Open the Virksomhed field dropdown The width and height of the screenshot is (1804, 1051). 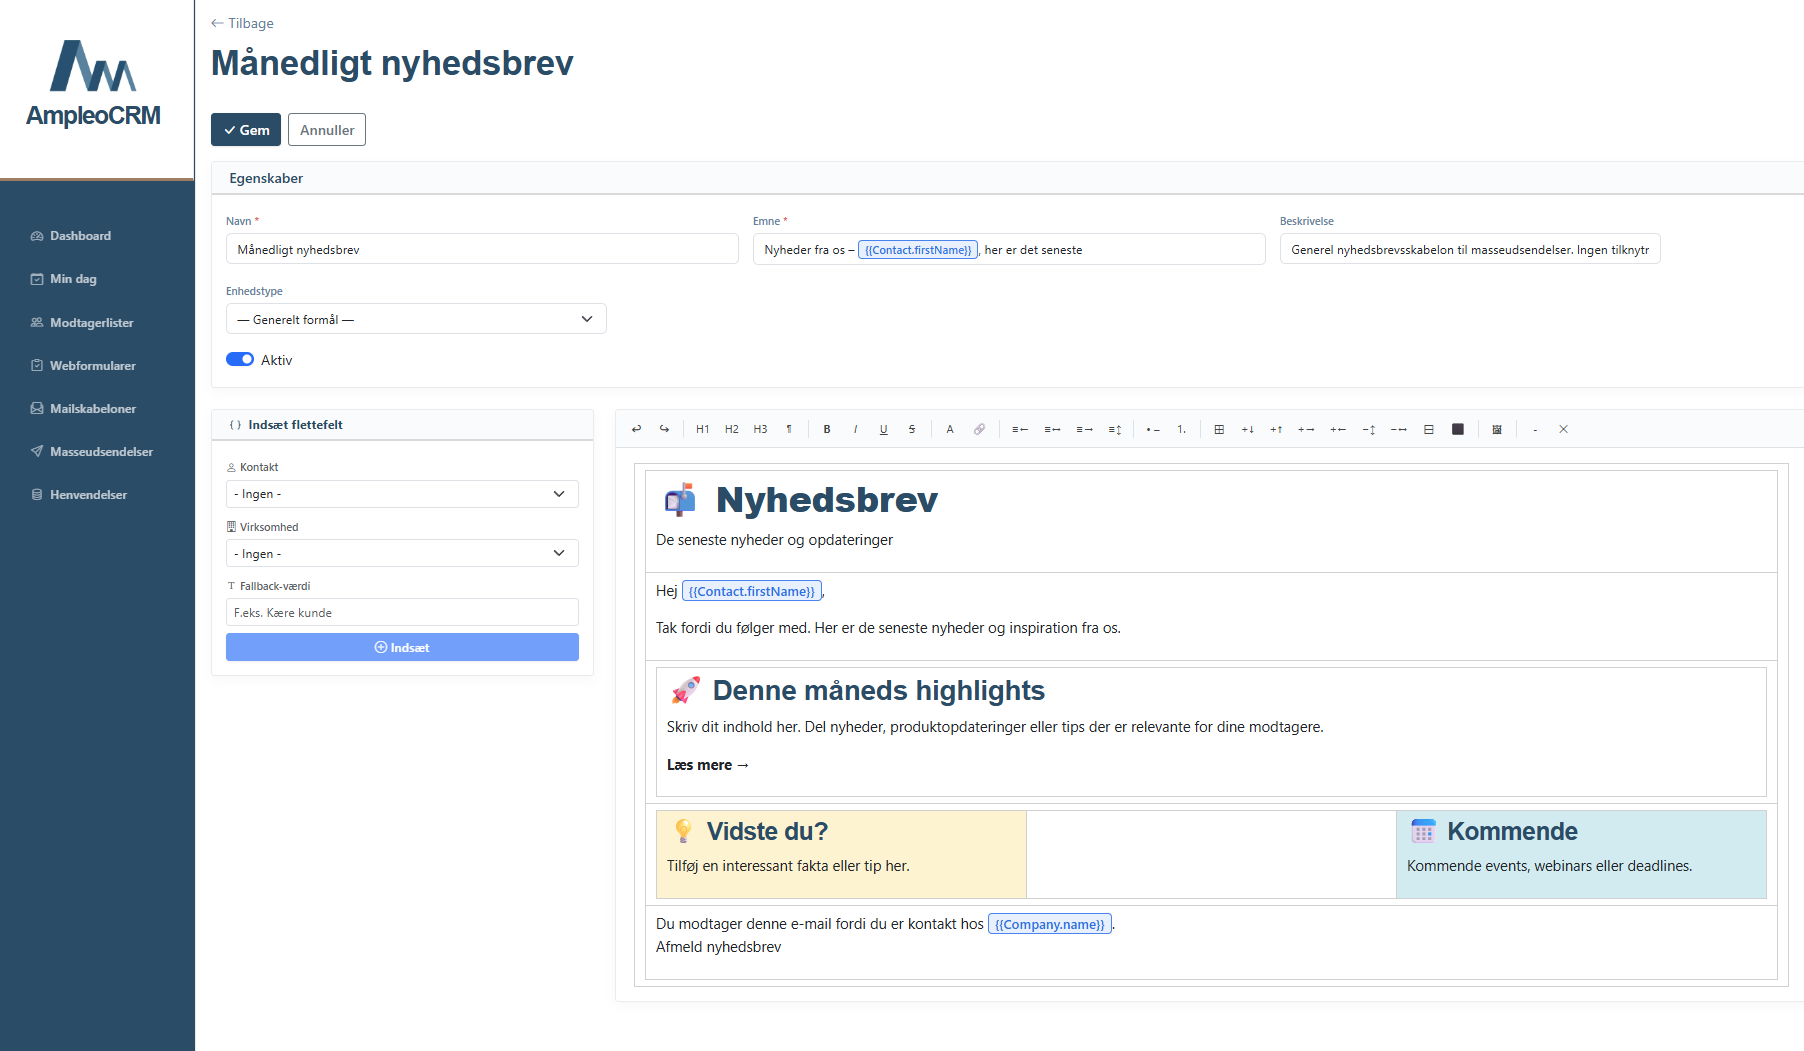402,553
